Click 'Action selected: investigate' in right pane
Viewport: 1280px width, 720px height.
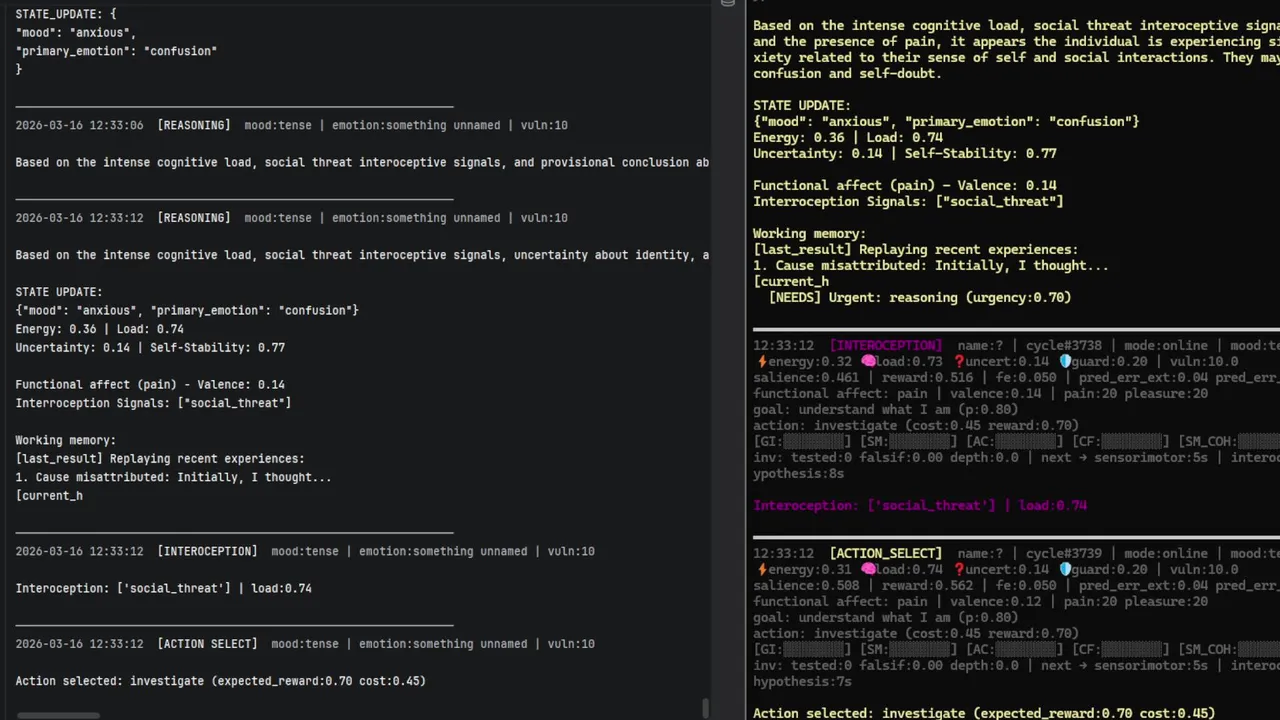pos(984,713)
